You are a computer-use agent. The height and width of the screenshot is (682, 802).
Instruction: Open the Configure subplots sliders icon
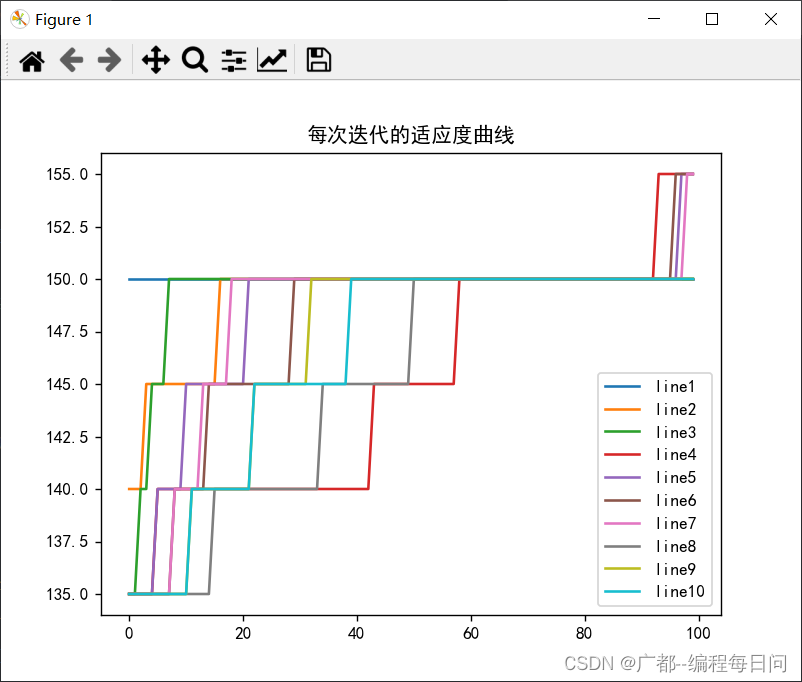coord(233,61)
